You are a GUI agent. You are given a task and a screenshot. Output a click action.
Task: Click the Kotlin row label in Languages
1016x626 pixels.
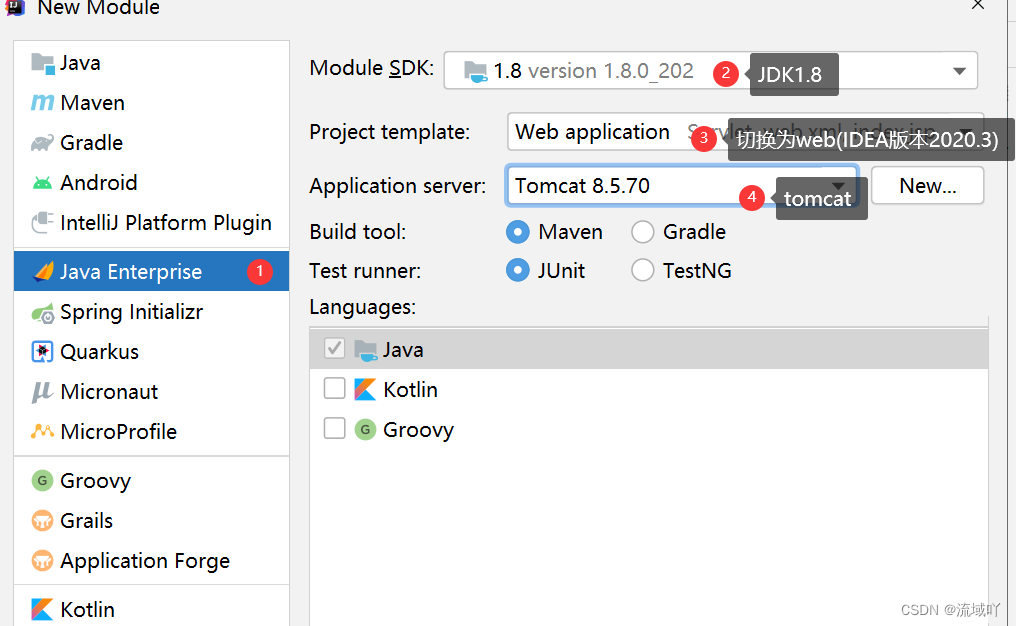[x=411, y=389]
